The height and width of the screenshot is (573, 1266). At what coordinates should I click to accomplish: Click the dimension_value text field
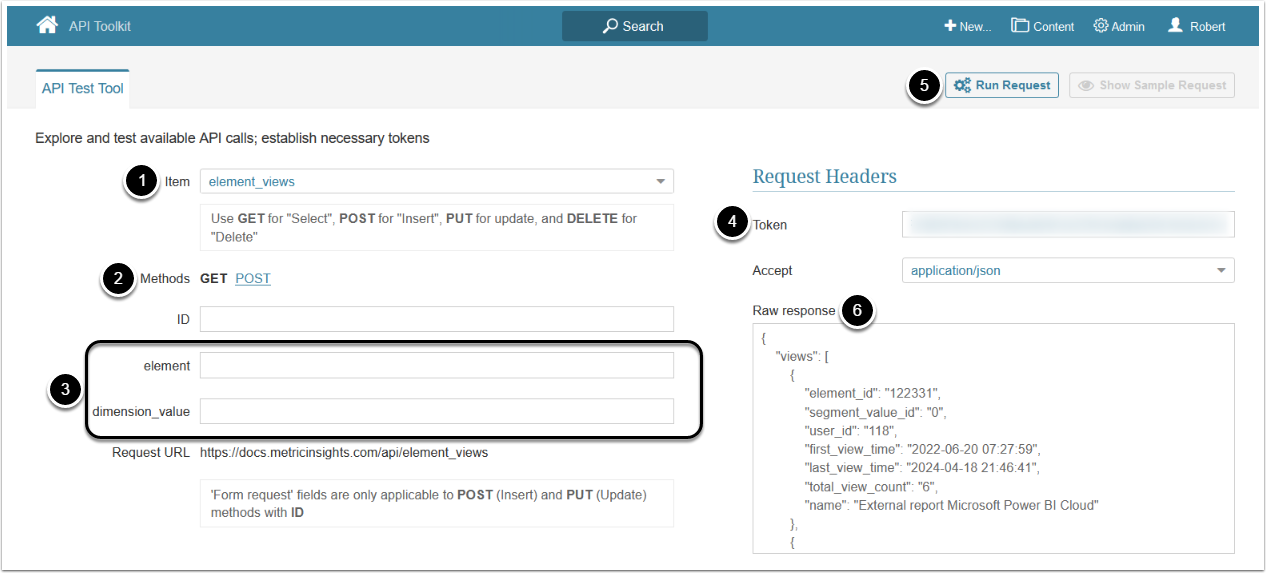[x=436, y=411]
